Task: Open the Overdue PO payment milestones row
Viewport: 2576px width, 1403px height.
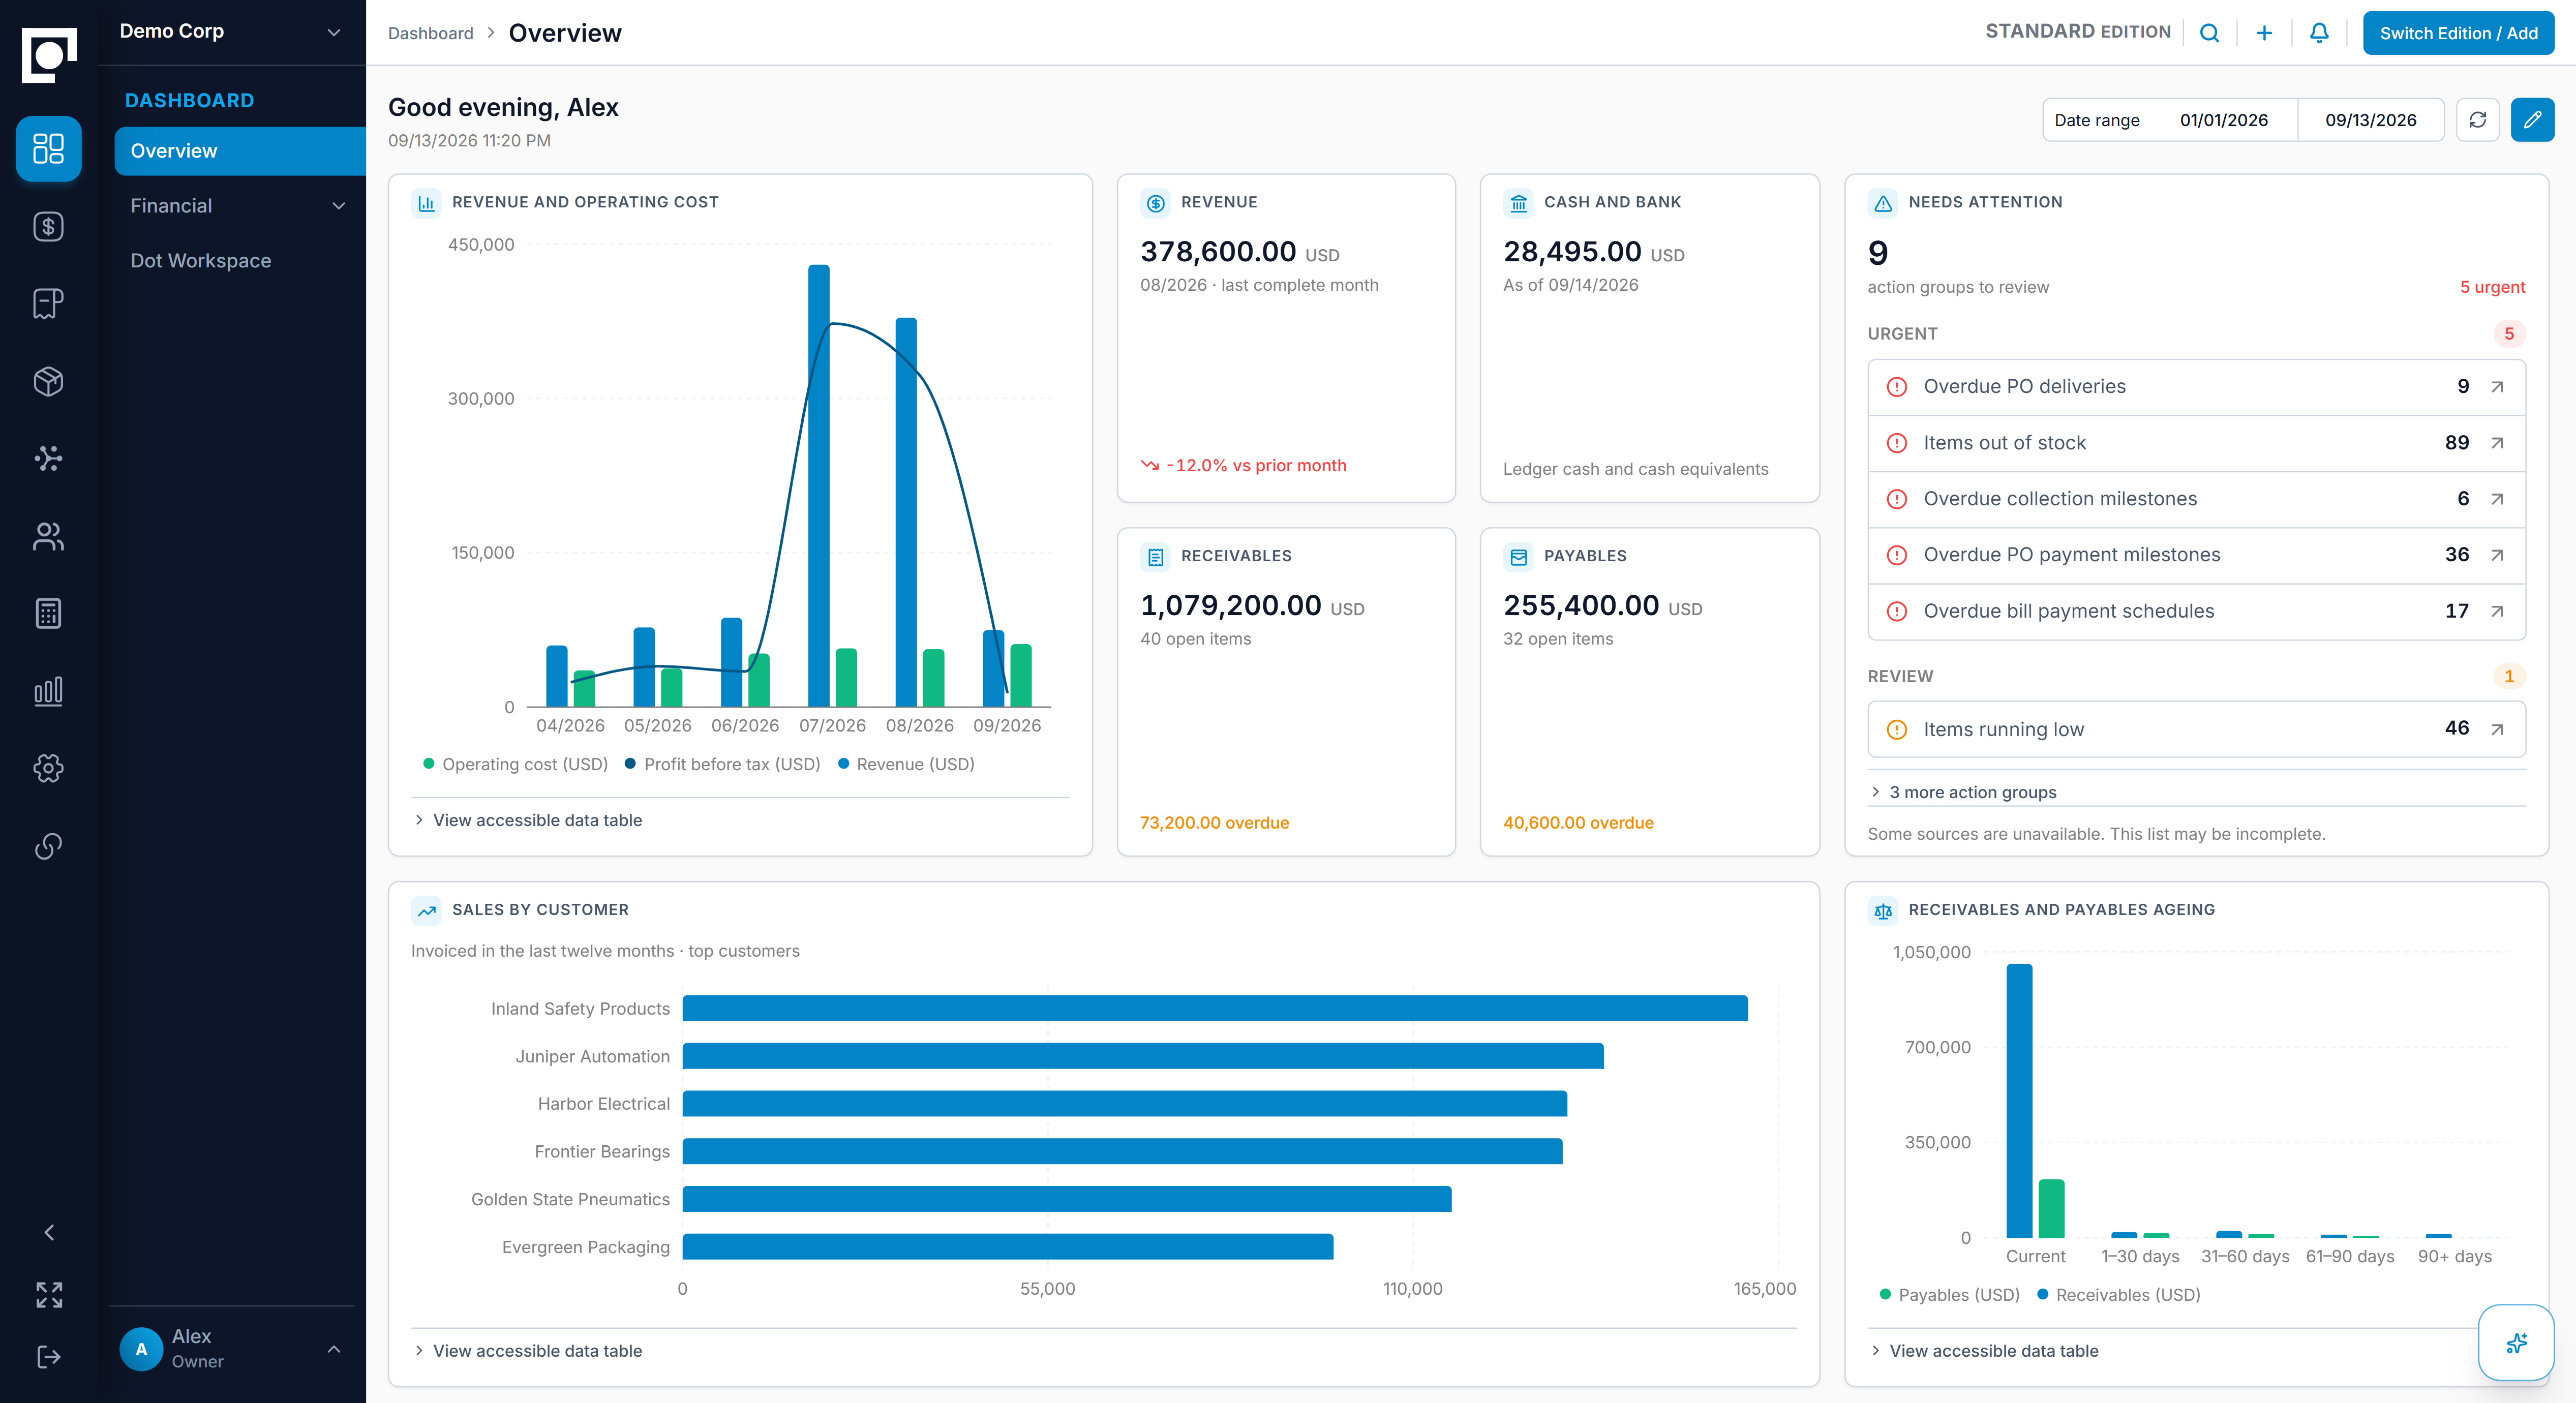Action: (2196, 555)
